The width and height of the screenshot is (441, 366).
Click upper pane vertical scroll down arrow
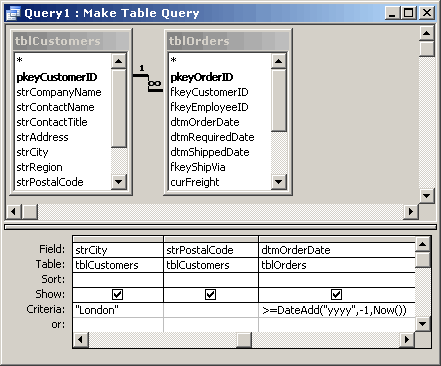(x=427, y=196)
